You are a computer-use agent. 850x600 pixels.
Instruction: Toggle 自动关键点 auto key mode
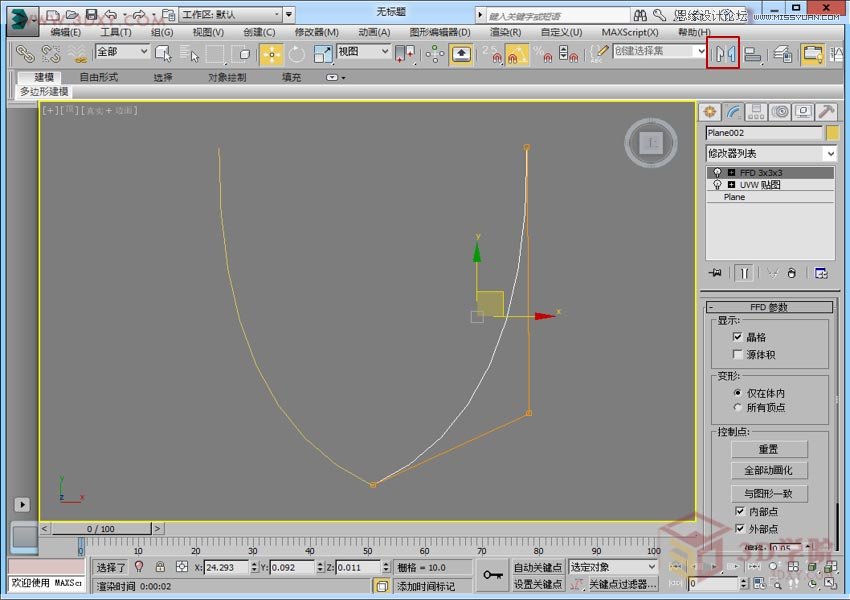click(537, 567)
